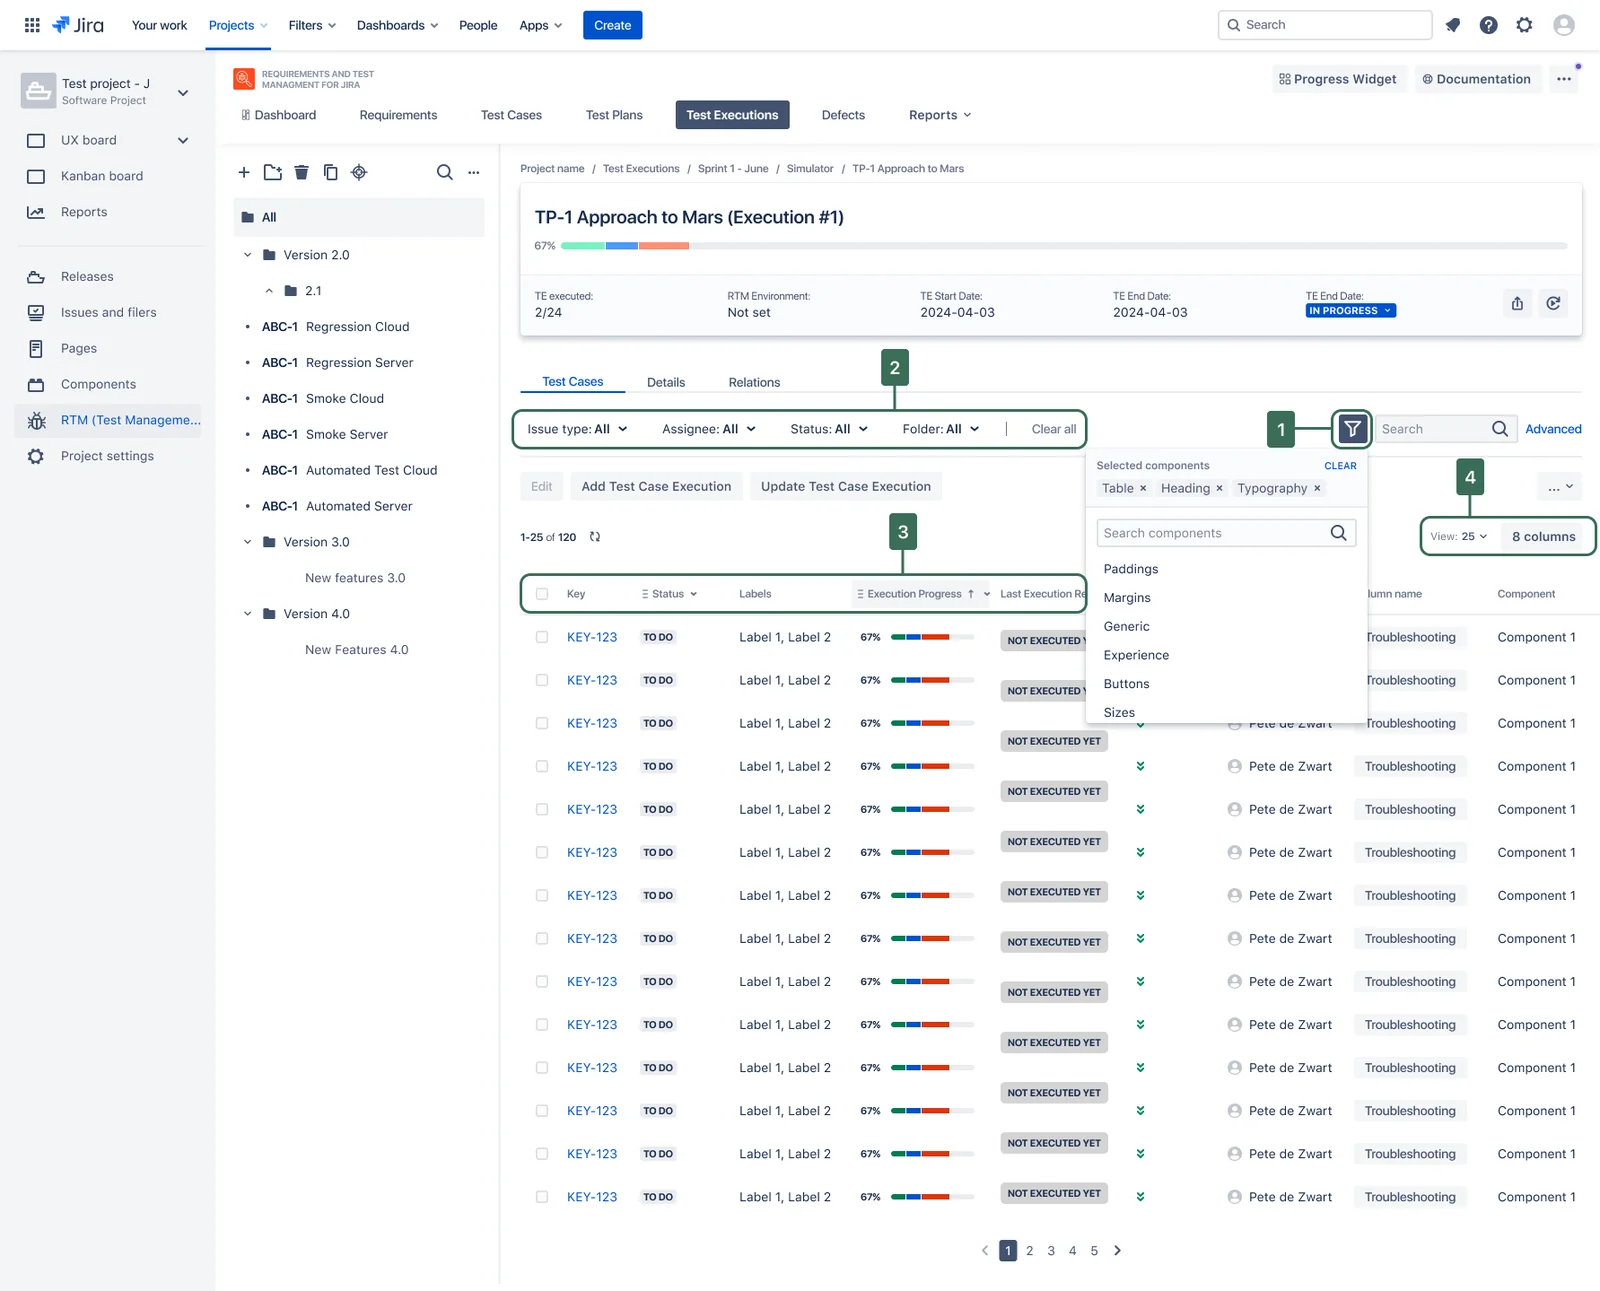1600x1291 pixels.
Task: Click the refresh icon in execution header
Action: pos(1553,303)
